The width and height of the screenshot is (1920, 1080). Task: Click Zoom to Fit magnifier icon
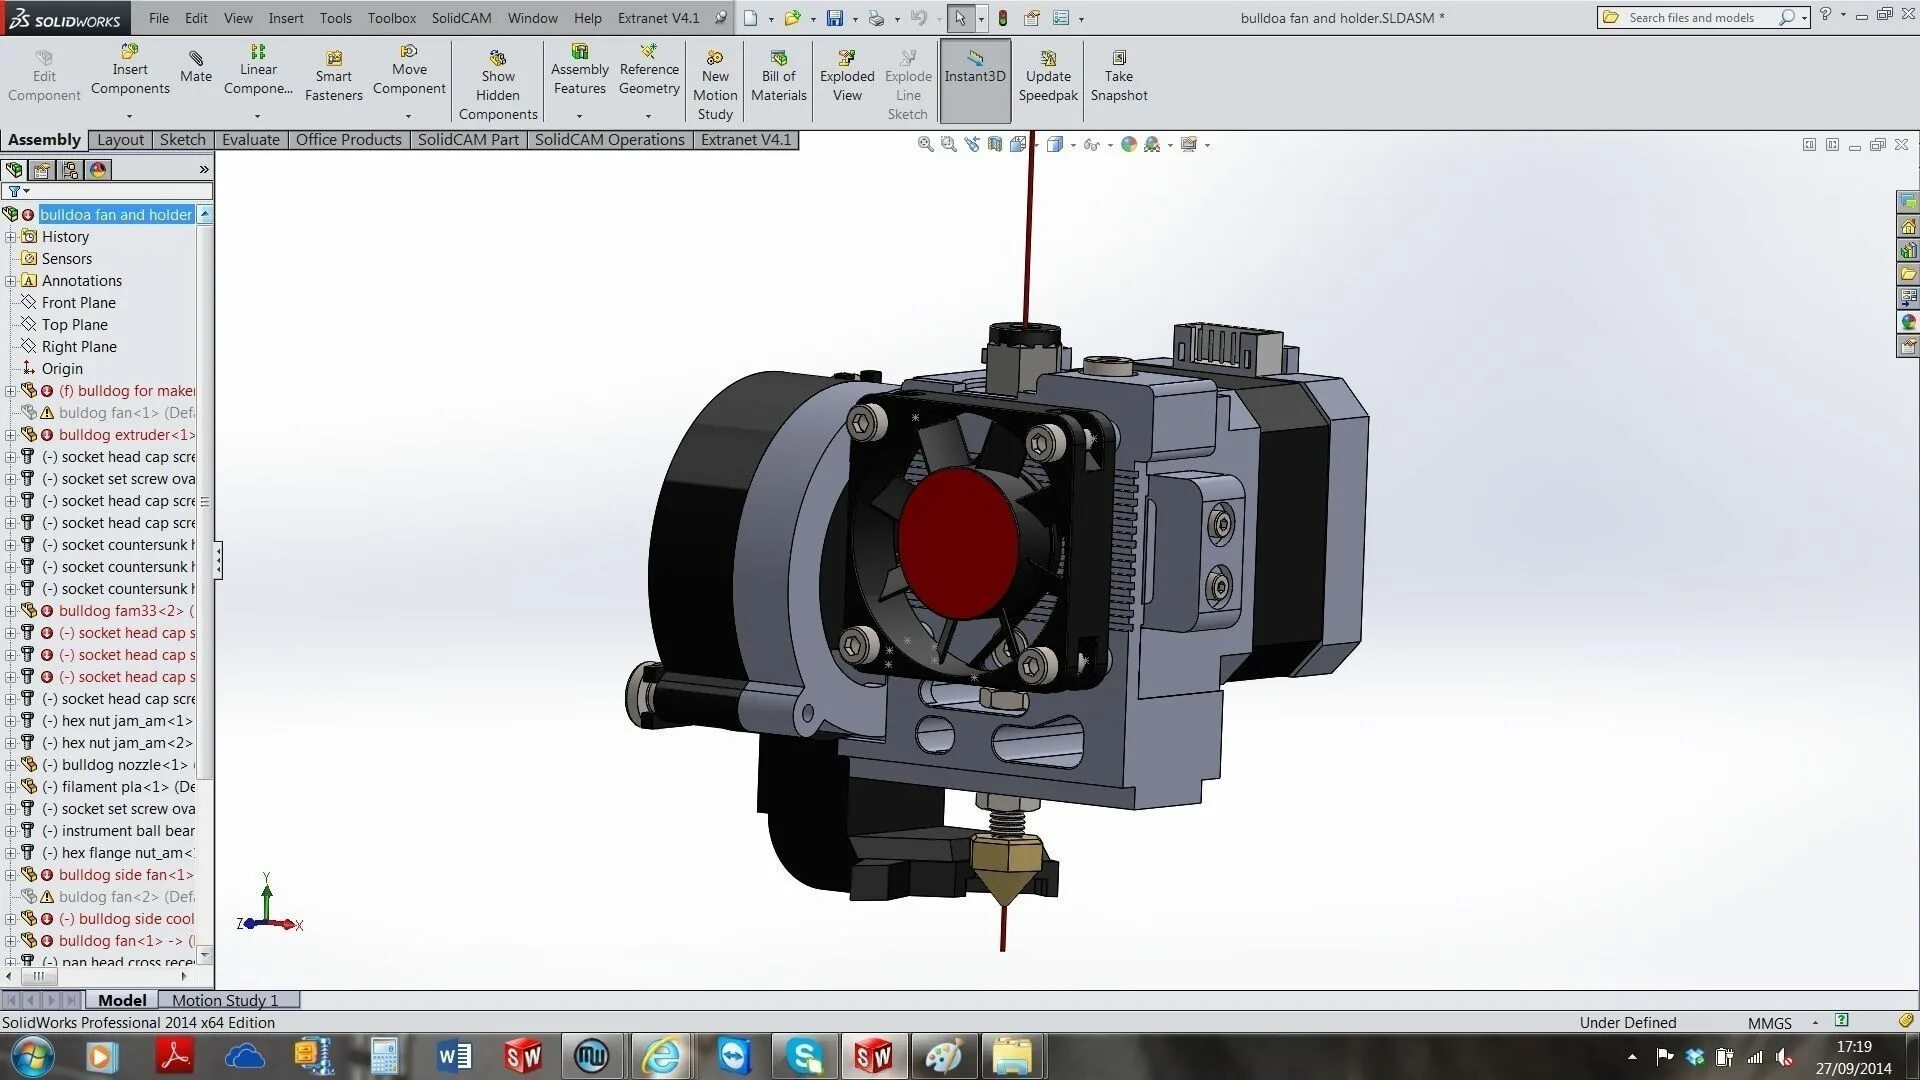click(x=925, y=145)
